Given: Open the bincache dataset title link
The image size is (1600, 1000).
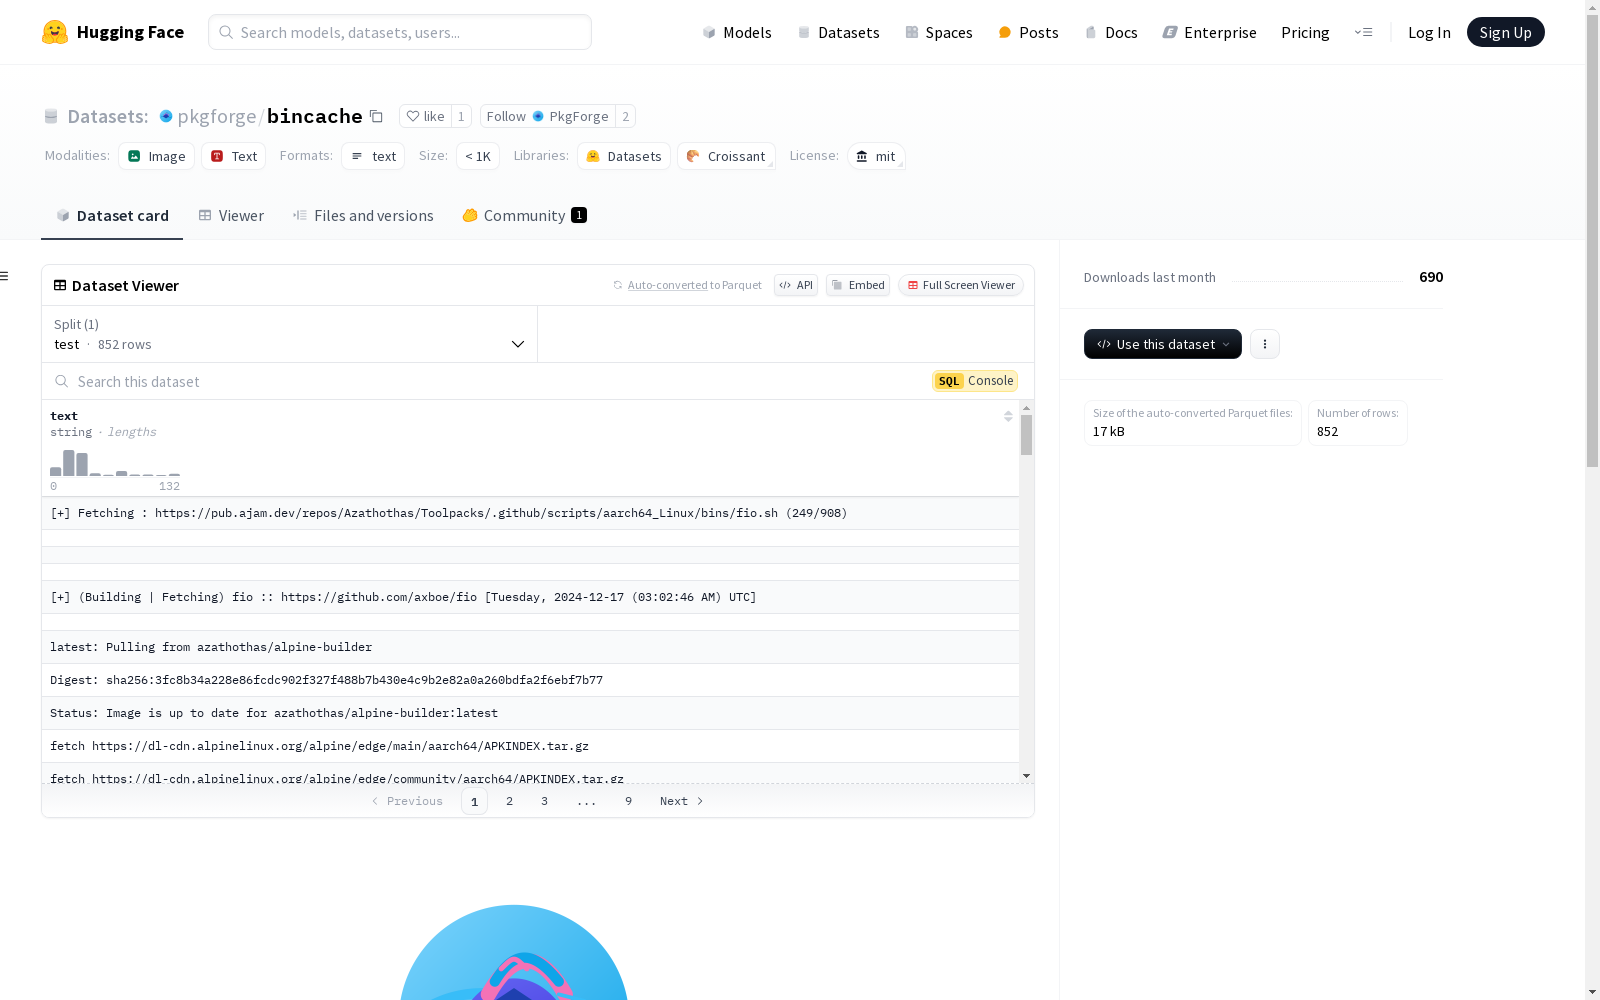Looking at the screenshot, I should click(314, 116).
